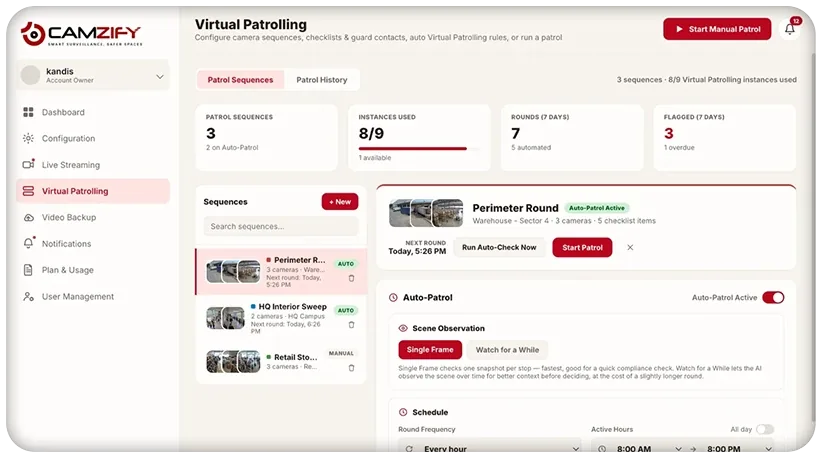Click the Video Backup cloud icon
The image size is (821, 462).
pyautogui.click(x=28, y=217)
